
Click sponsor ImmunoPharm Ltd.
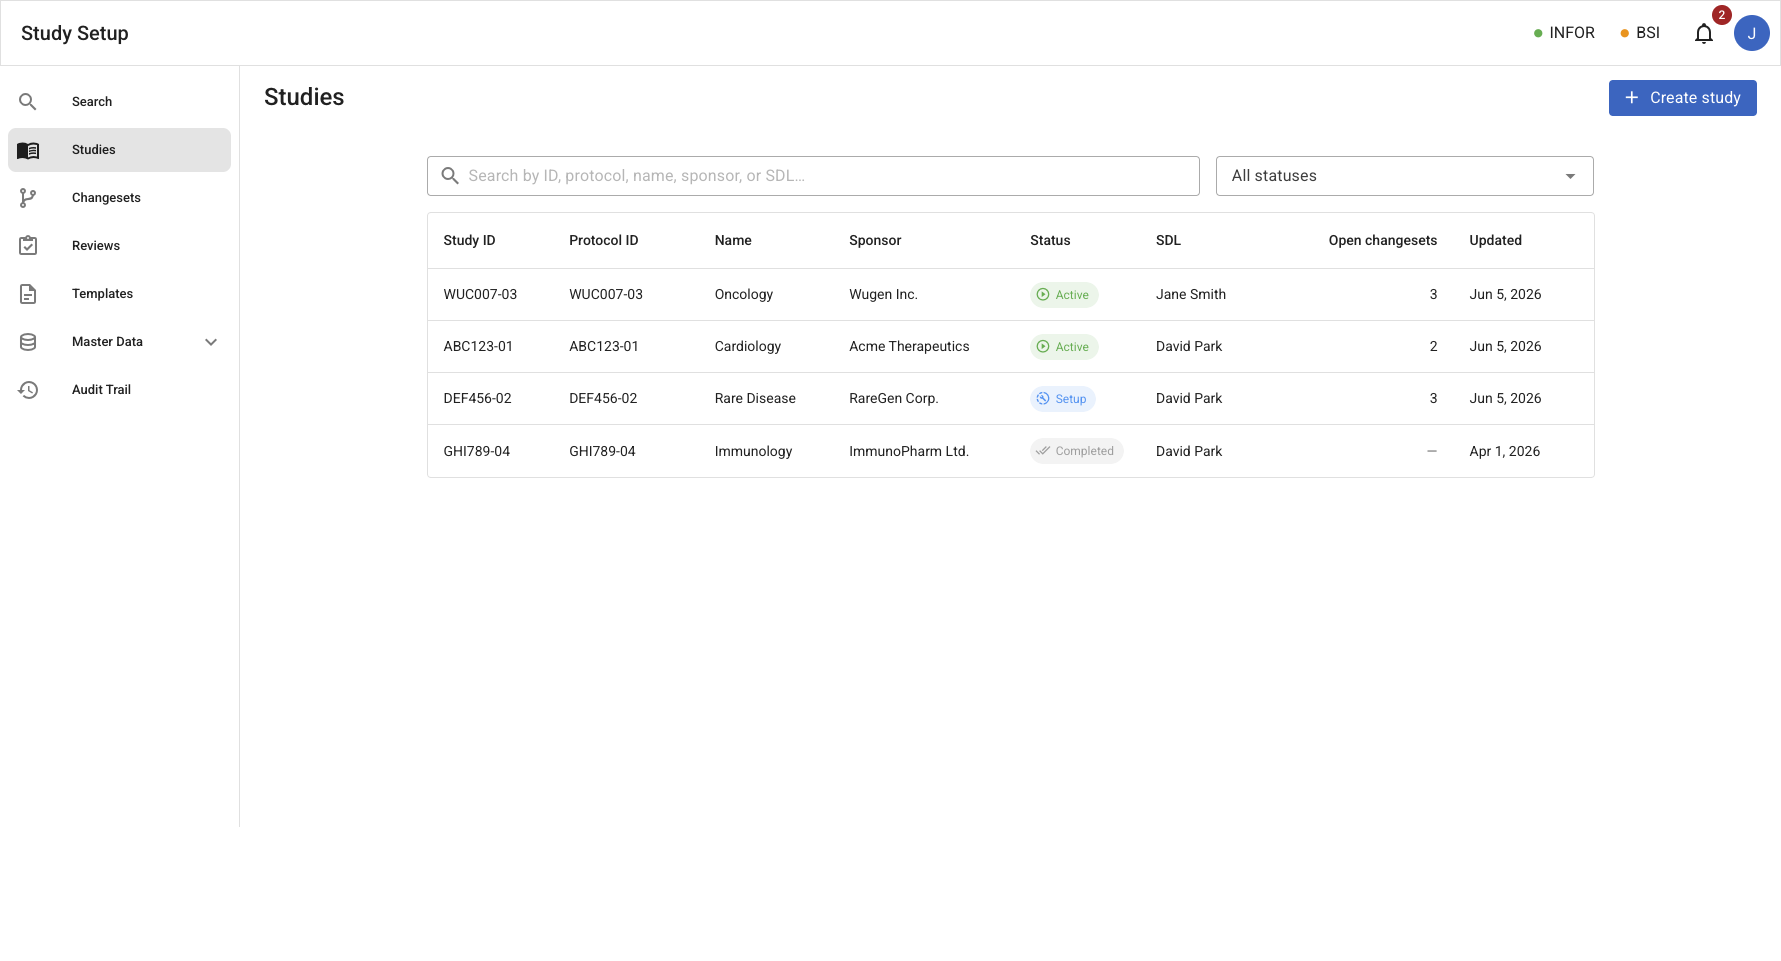909,452
